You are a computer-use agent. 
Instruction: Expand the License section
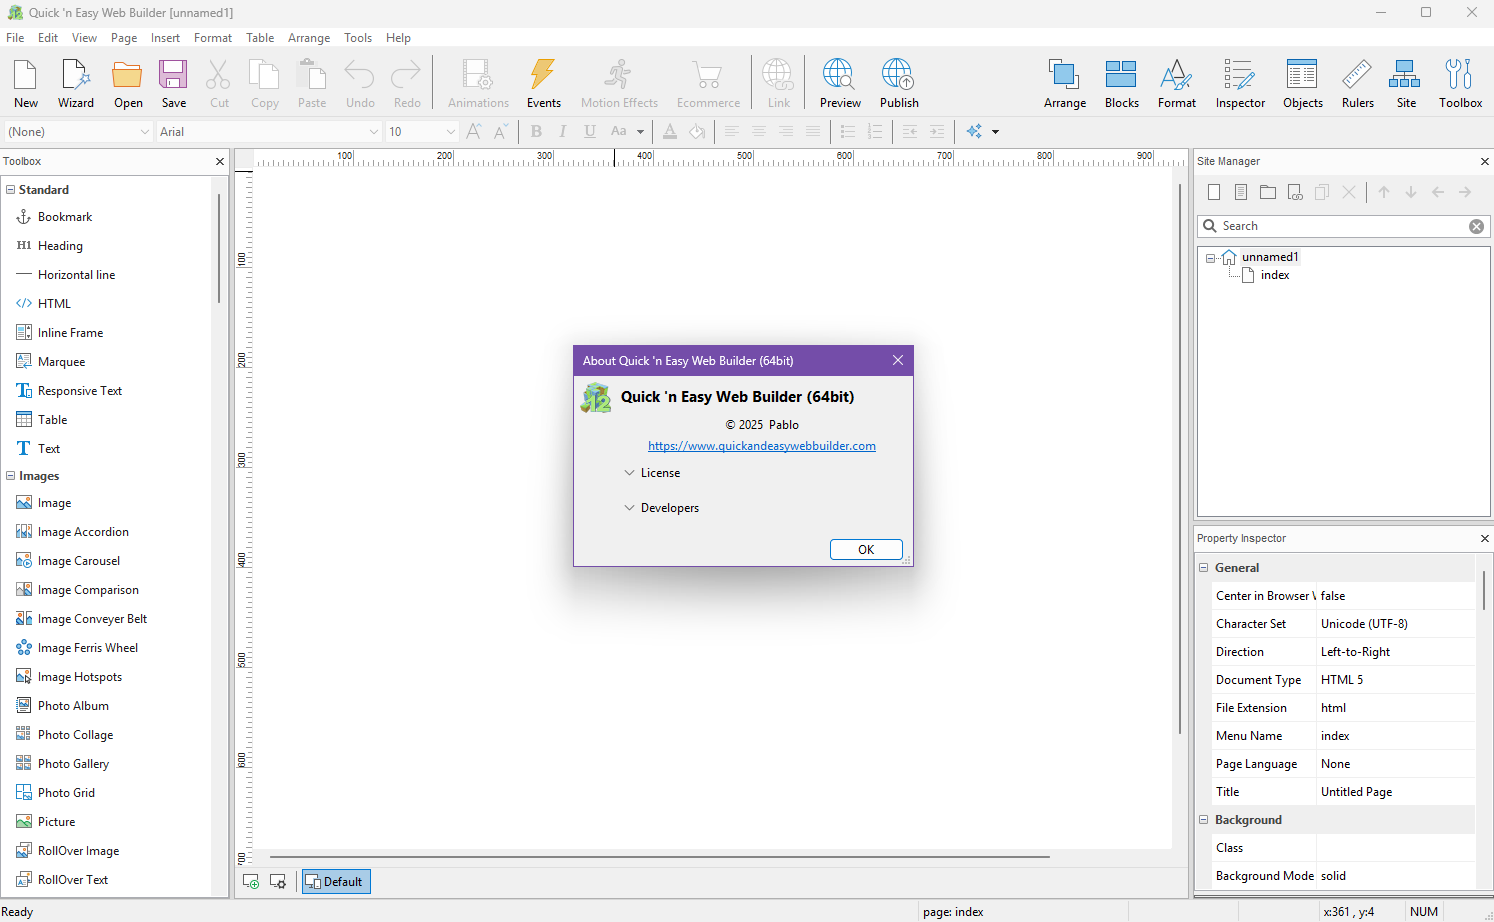pos(630,473)
